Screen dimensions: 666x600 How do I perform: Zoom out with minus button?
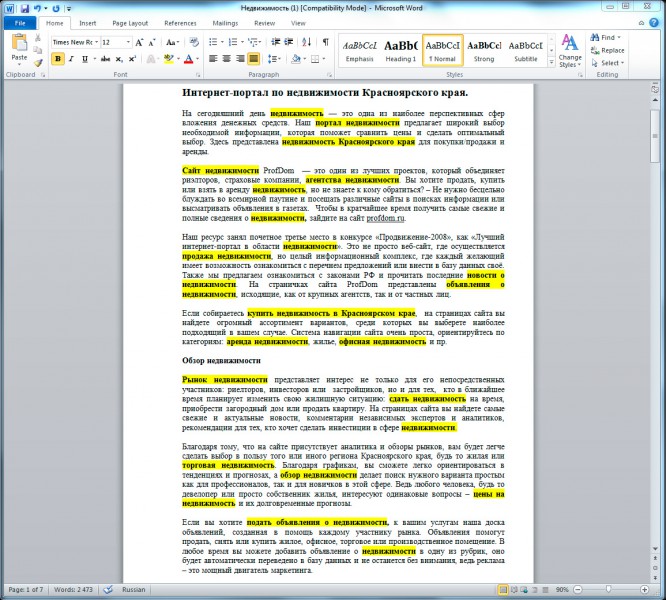point(578,589)
